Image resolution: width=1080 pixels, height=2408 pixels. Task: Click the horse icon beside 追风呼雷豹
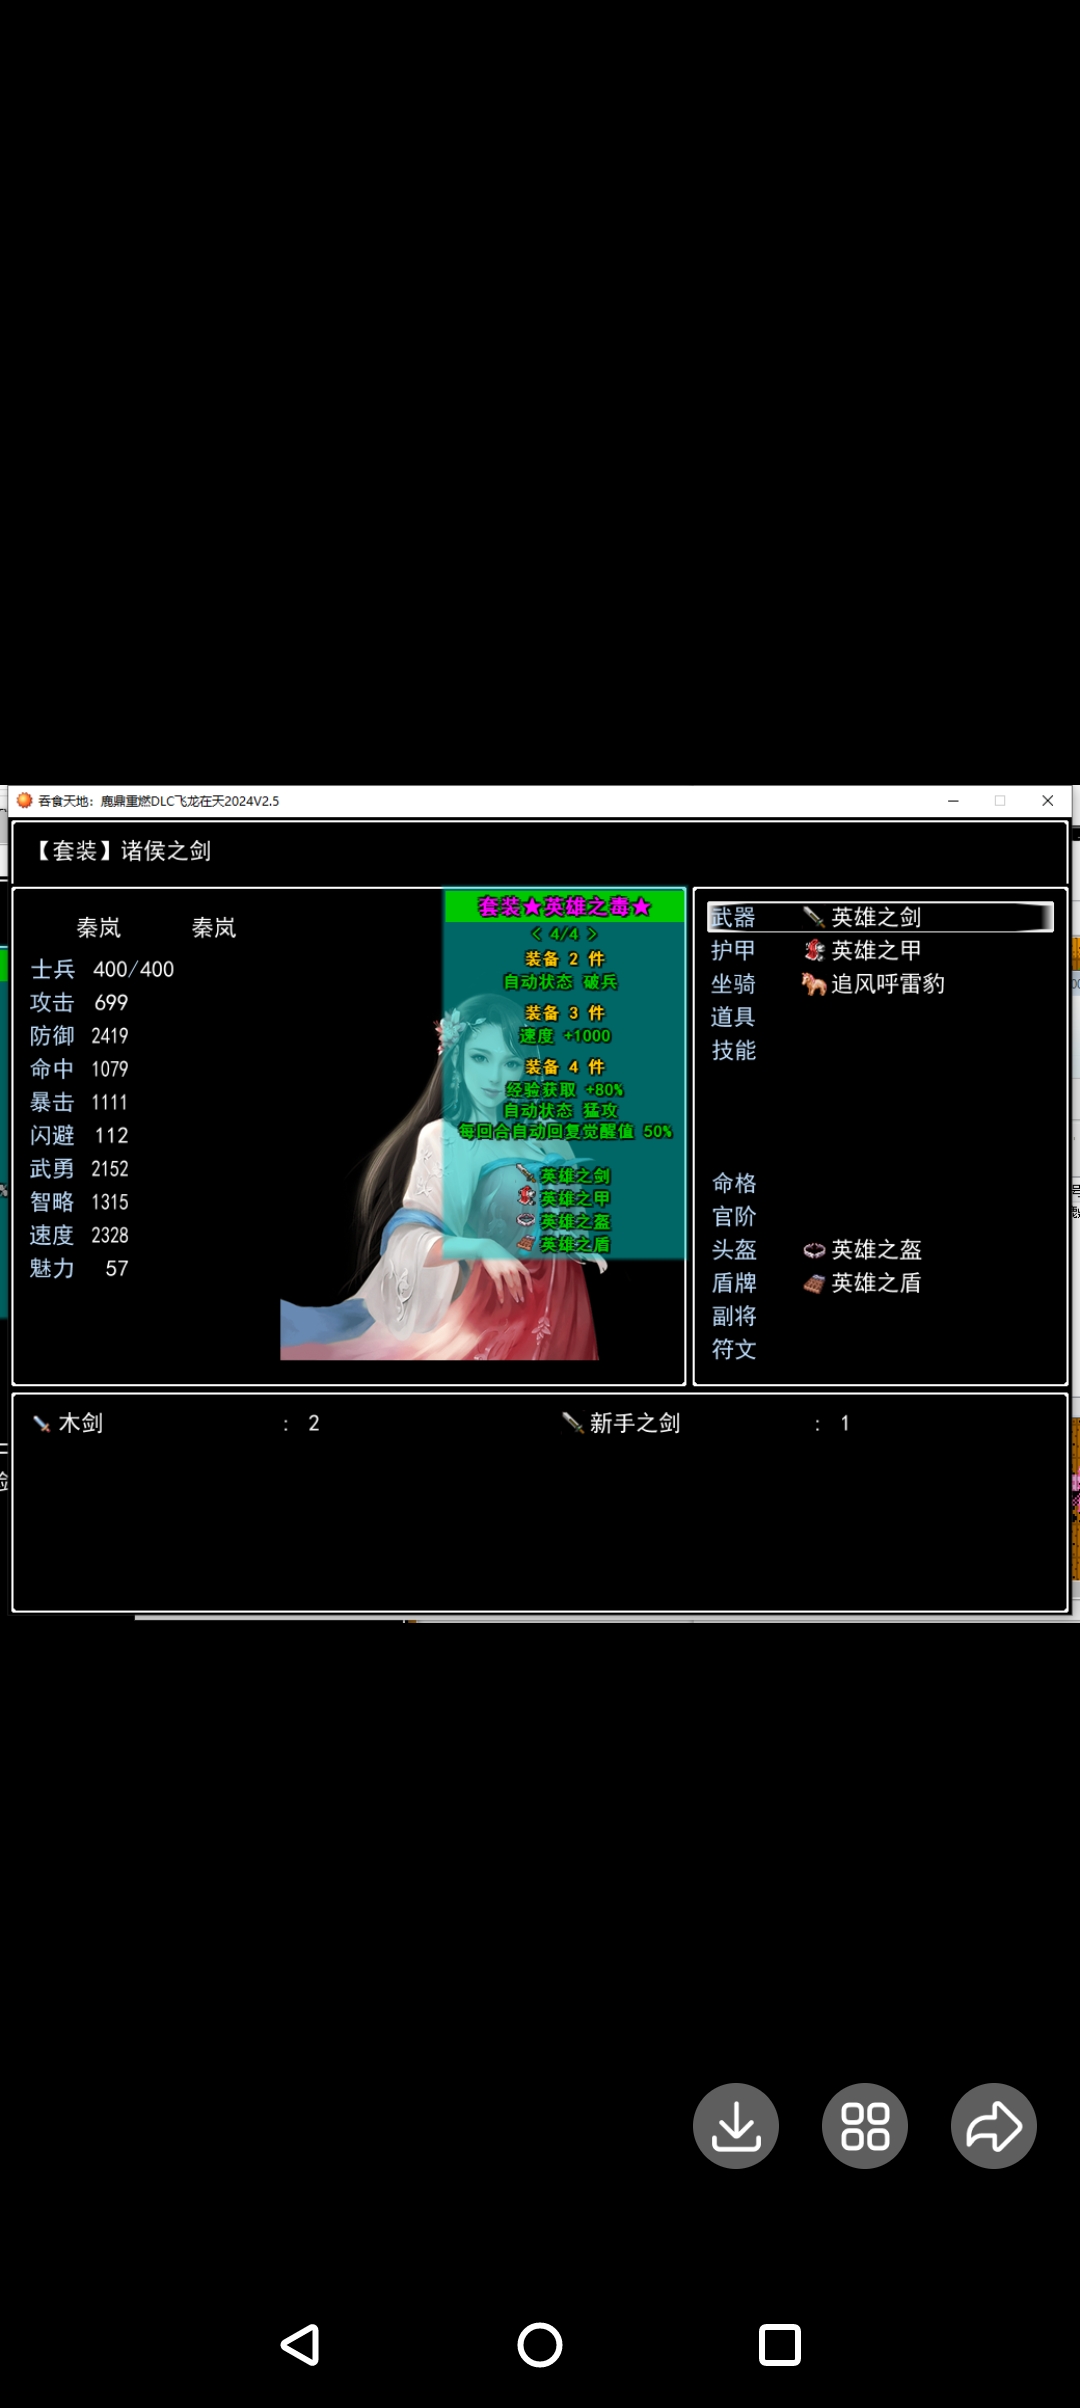pos(814,984)
